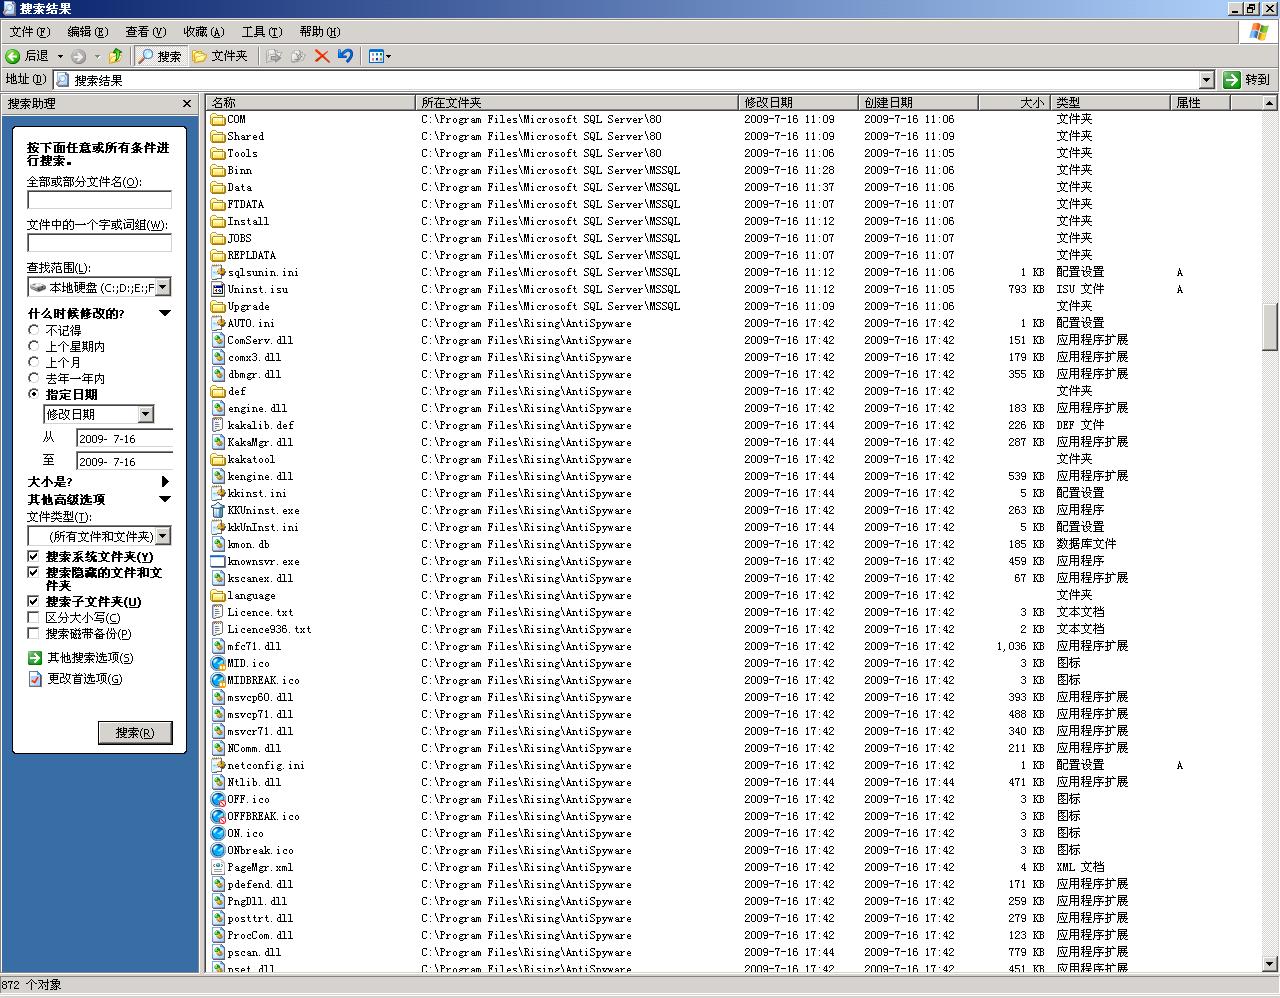Viewport: 1280px width, 998px height.
Task: Click the 搜索(R) search button
Action: [x=135, y=733]
